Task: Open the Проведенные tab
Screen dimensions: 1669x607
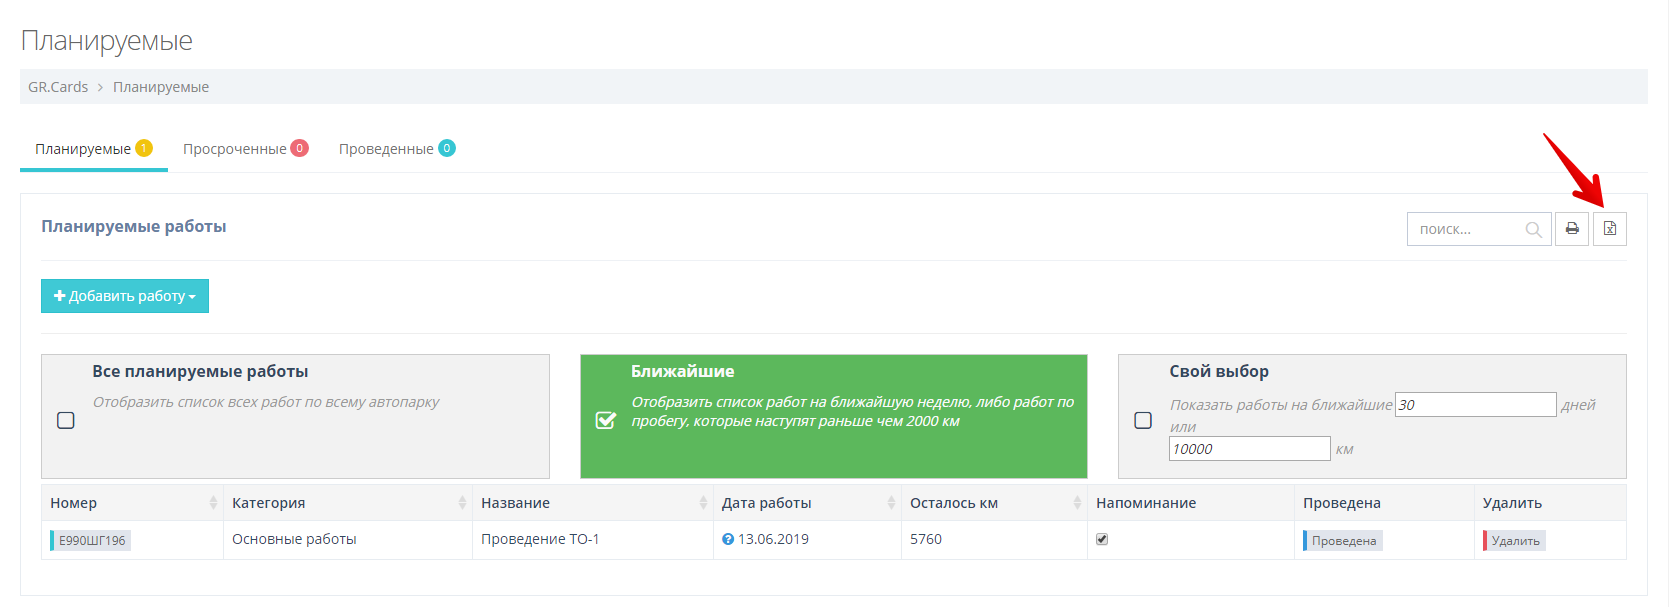Action: pyautogui.click(x=396, y=149)
